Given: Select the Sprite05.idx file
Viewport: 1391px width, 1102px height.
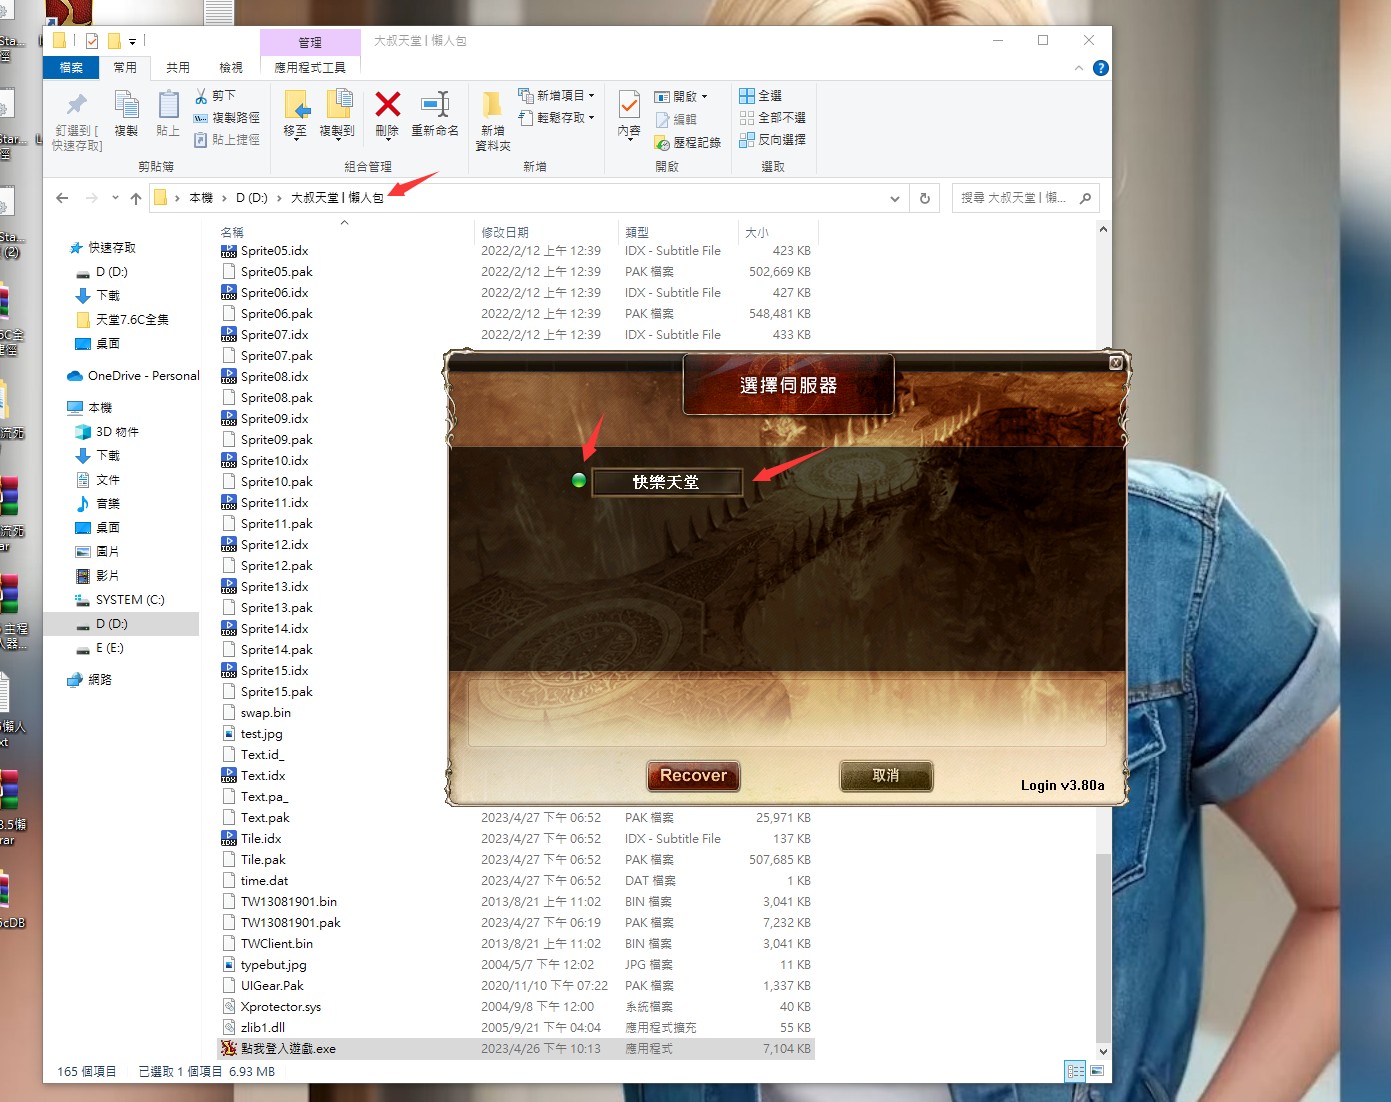Looking at the screenshot, I should [x=274, y=251].
